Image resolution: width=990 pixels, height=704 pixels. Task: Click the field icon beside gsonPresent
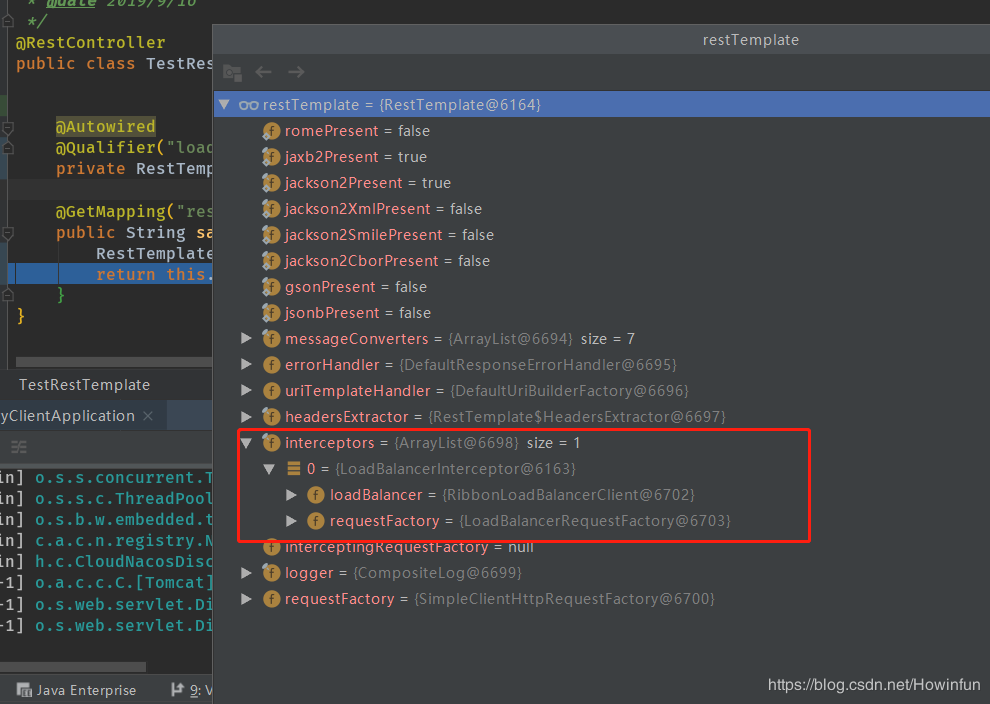click(271, 287)
